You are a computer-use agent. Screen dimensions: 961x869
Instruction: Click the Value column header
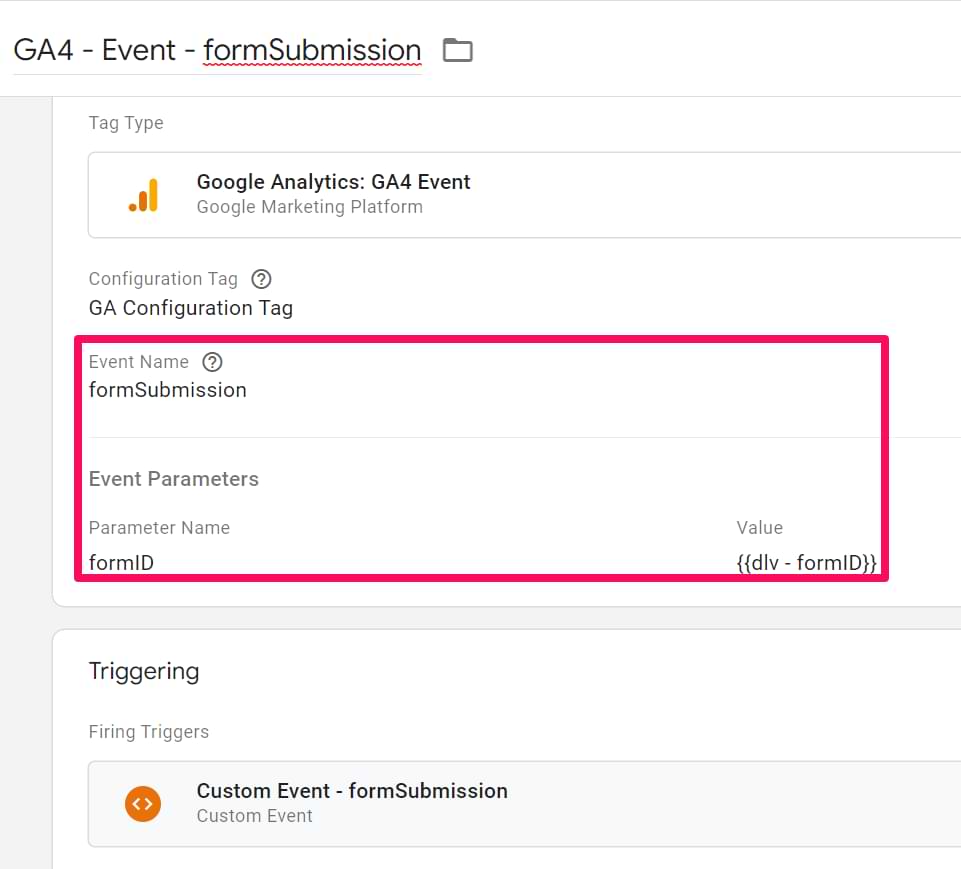point(759,527)
